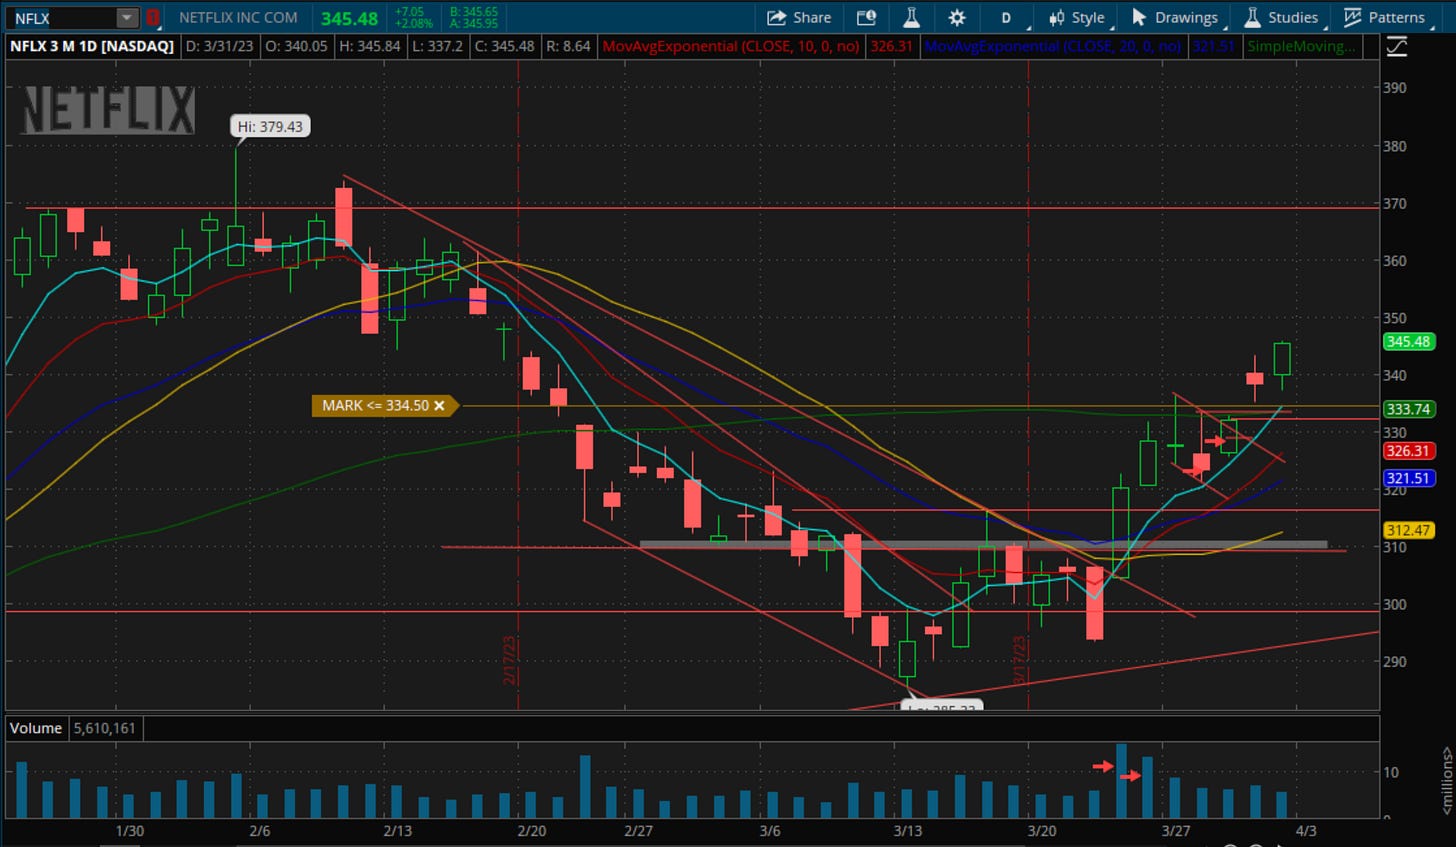Click the Hi: 379.43 price bubble
Viewport: 1456px width, 847px height.
[270, 126]
